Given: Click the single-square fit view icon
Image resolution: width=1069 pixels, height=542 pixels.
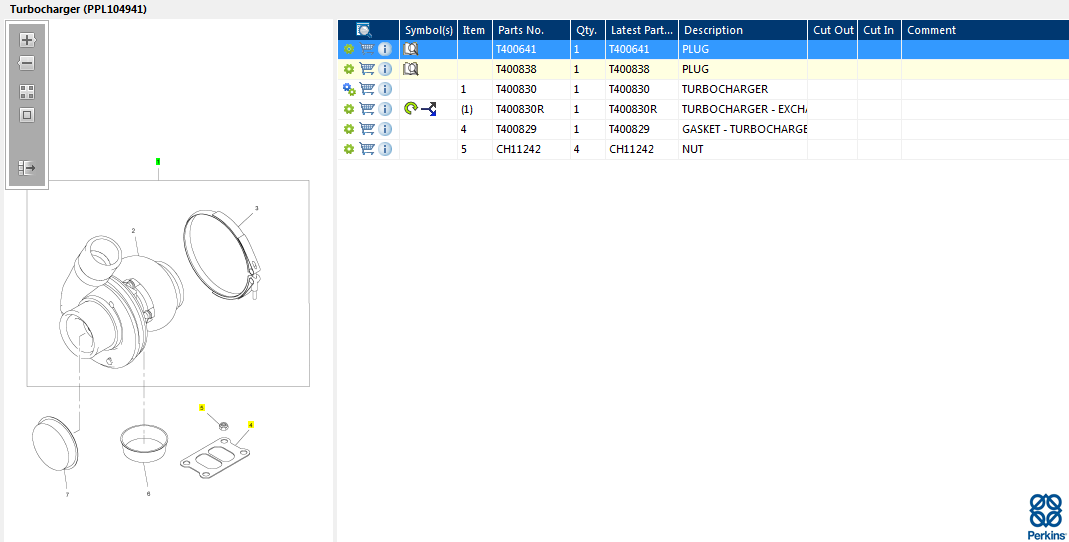Looking at the screenshot, I should tap(27, 114).
